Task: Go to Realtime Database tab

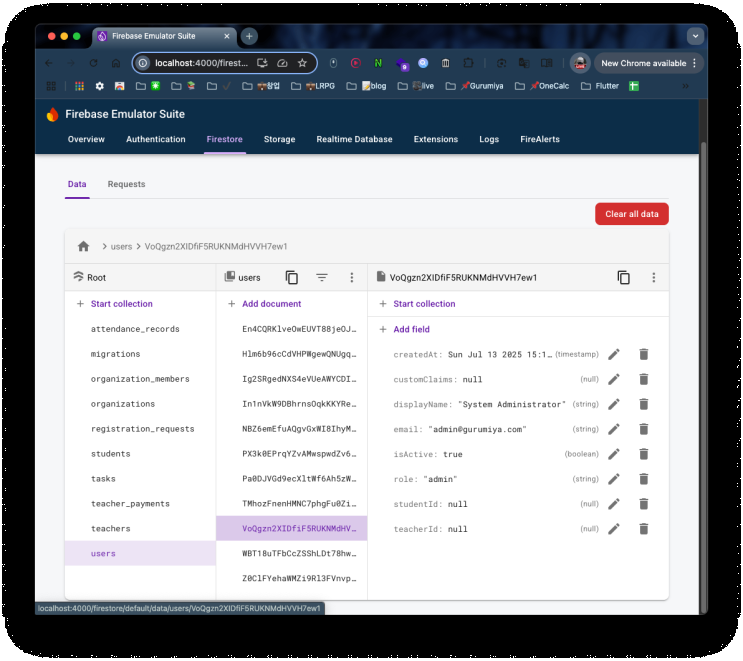Action: coord(354,139)
